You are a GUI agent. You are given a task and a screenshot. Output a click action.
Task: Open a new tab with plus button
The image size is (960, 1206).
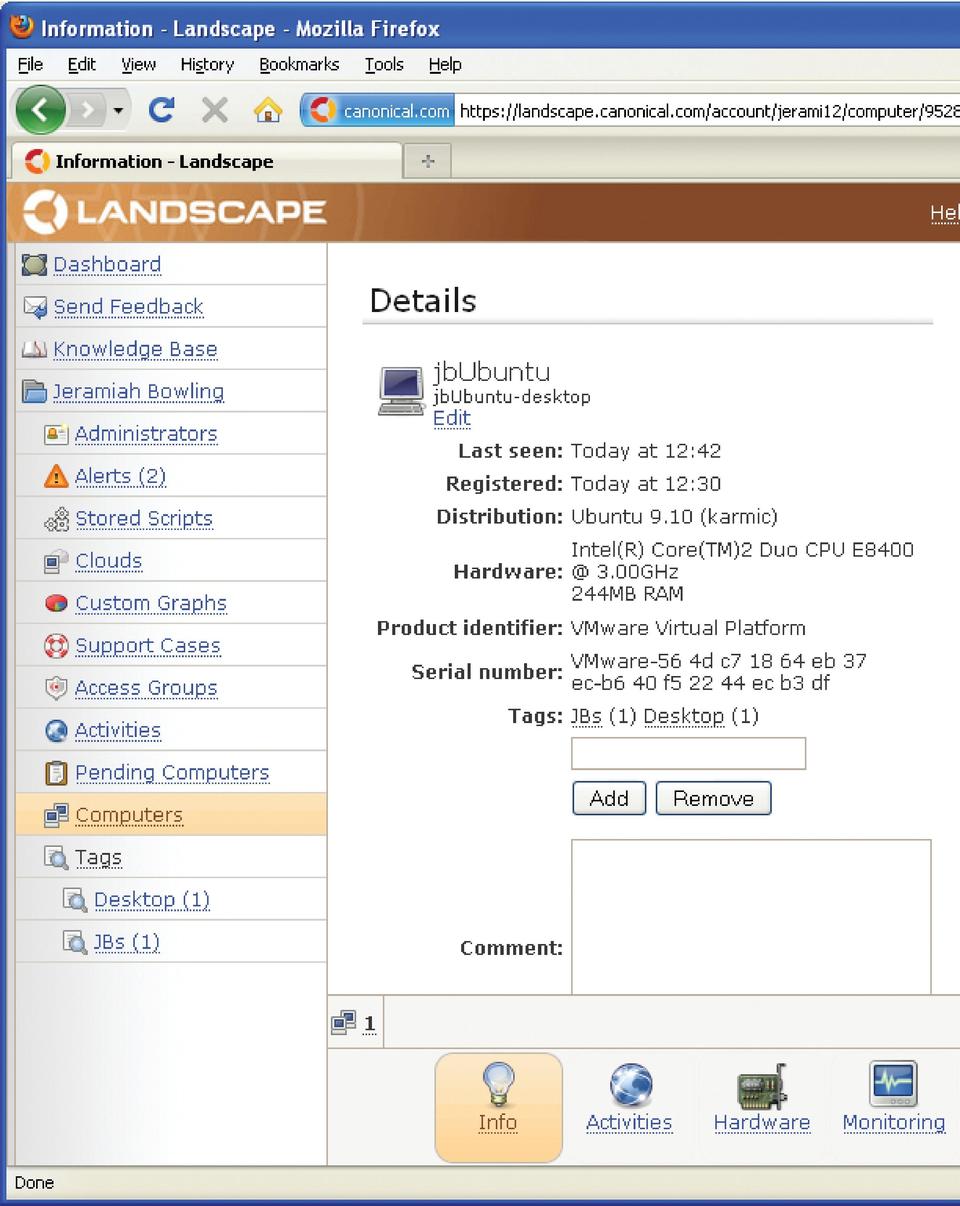[428, 161]
